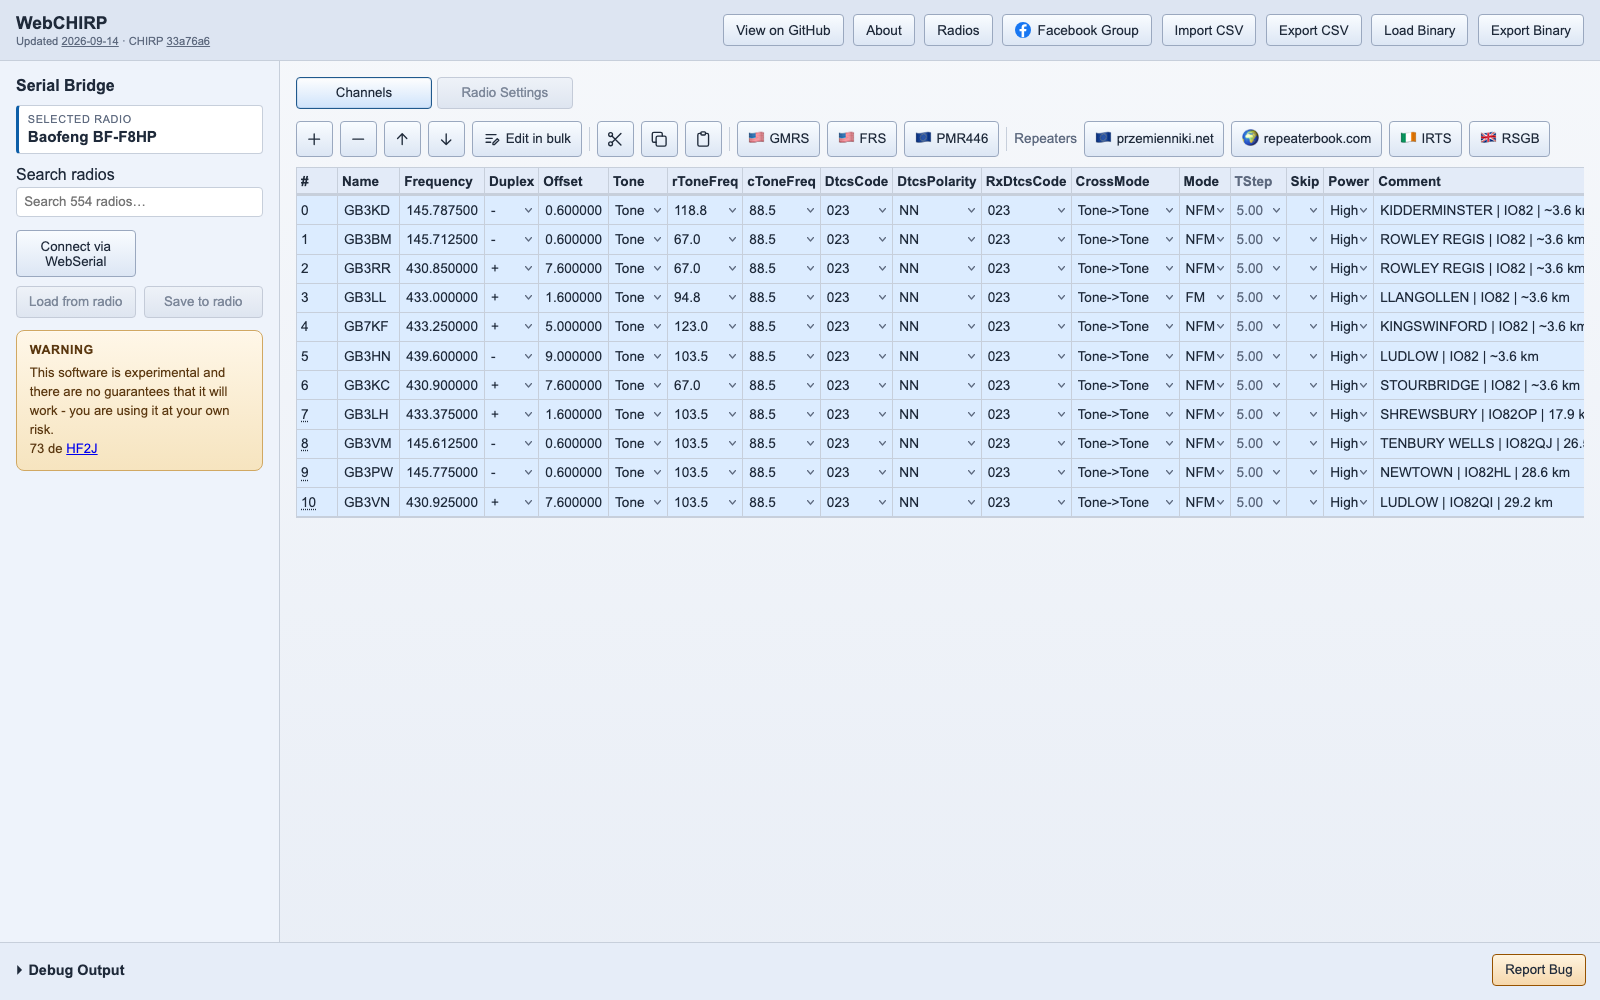The width and height of the screenshot is (1600, 1000).
Task: Open rToneFreq dropdown for GB3RR
Action: click(705, 269)
